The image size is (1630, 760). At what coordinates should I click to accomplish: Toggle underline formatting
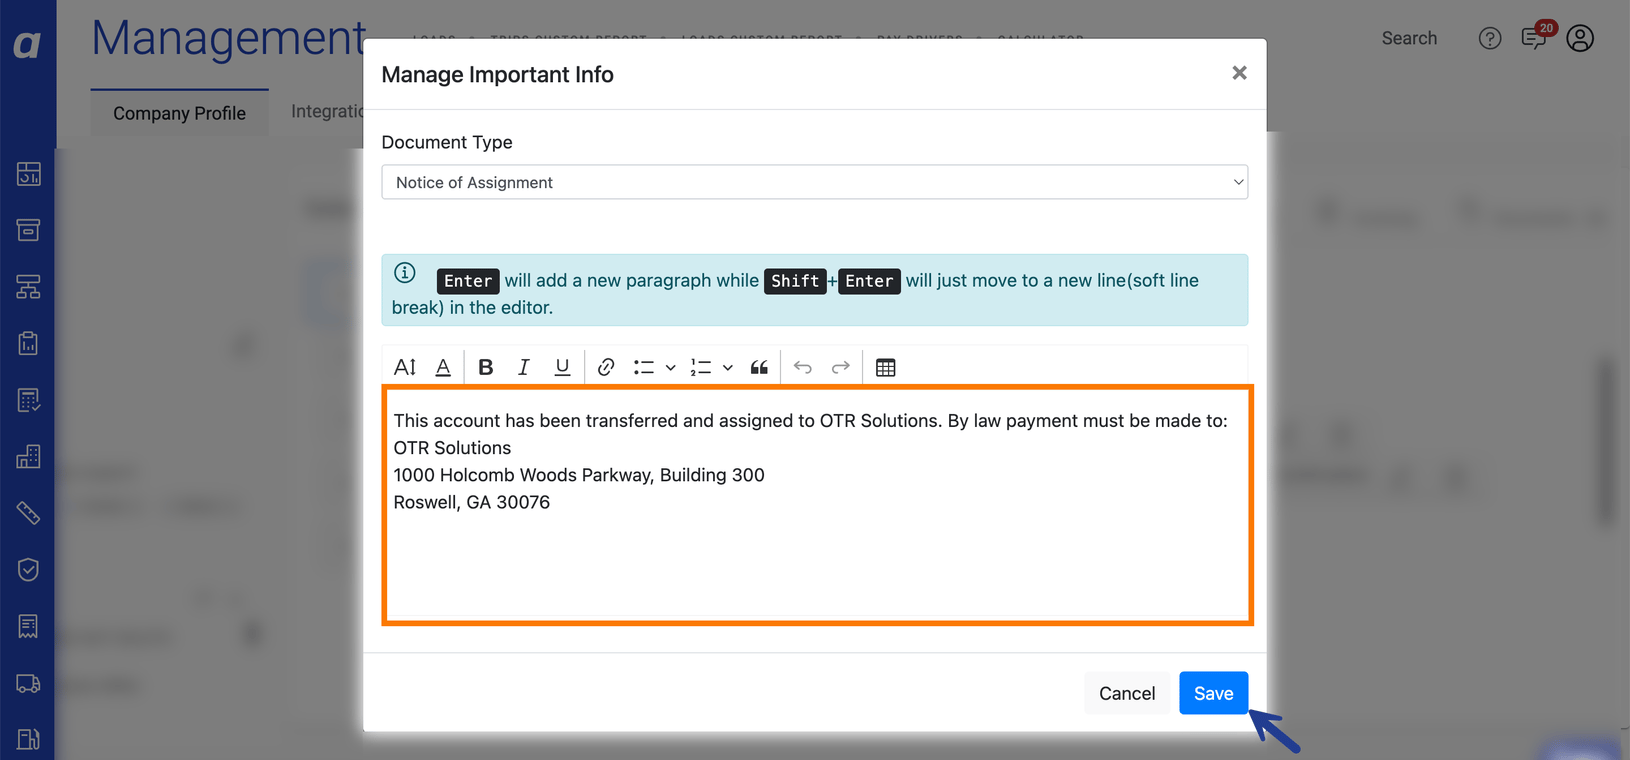(x=562, y=367)
